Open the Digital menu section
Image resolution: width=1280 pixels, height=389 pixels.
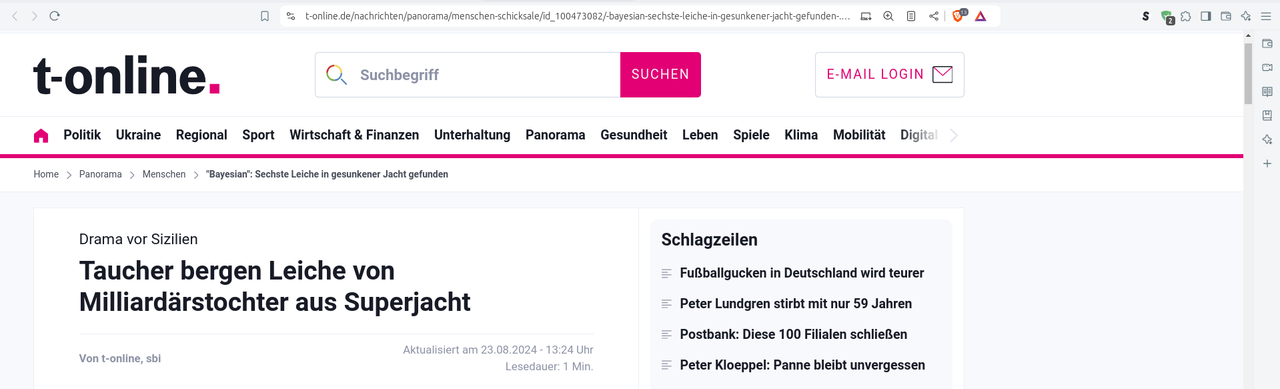(919, 135)
